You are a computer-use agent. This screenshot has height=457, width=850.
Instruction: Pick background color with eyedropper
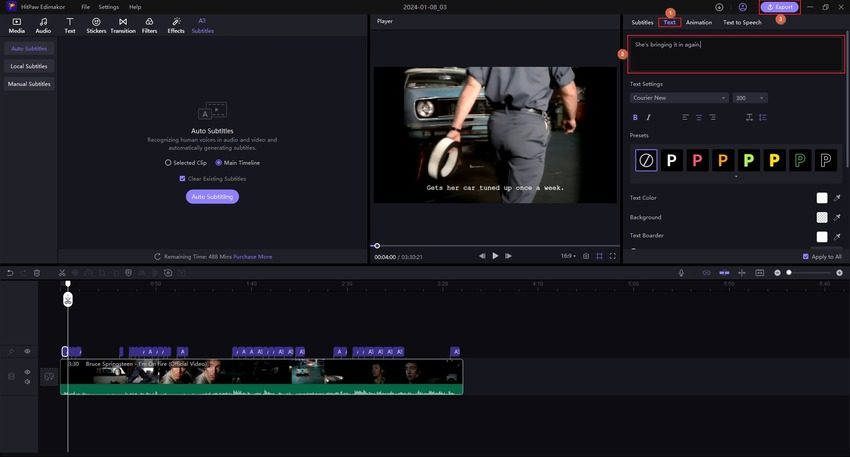[837, 217]
